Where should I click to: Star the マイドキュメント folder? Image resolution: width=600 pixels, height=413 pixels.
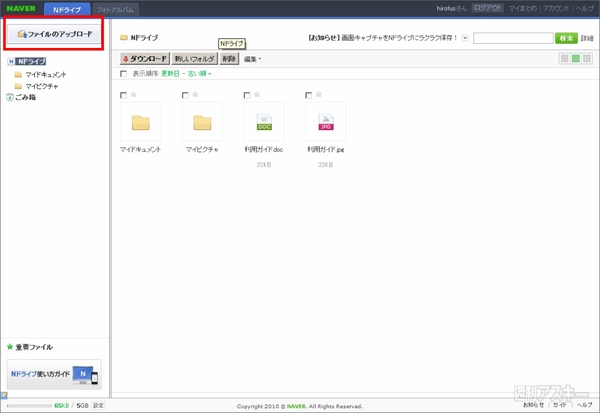pyautogui.click(x=134, y=94)
